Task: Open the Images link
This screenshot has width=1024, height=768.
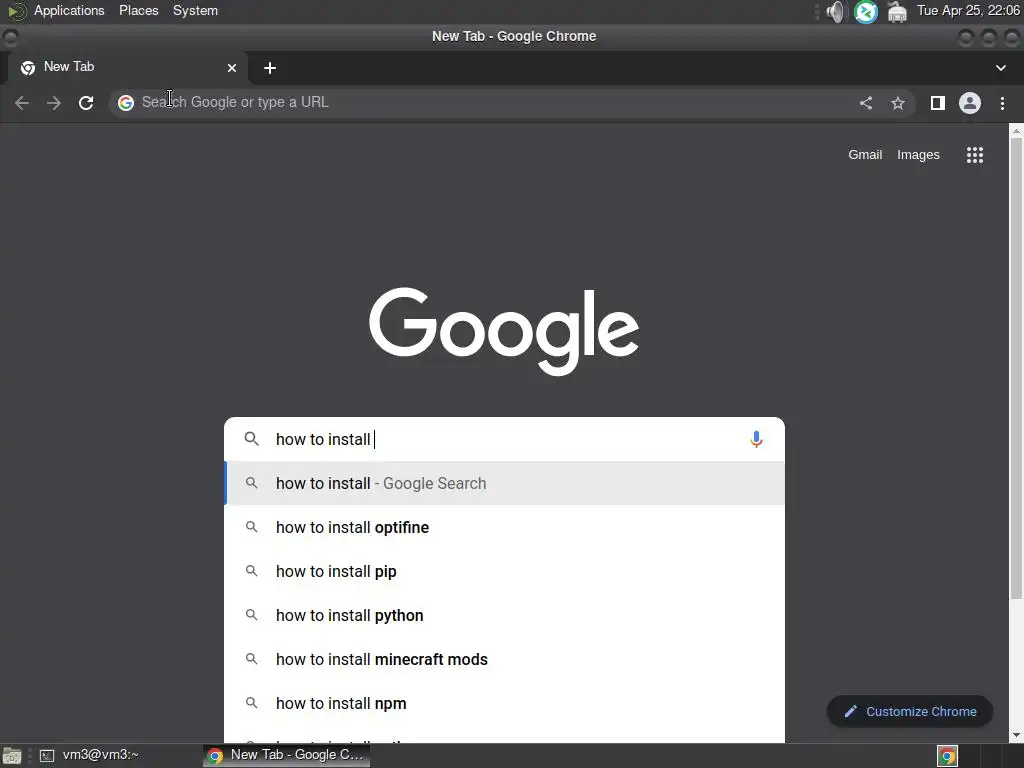Action: coord(918,155)
